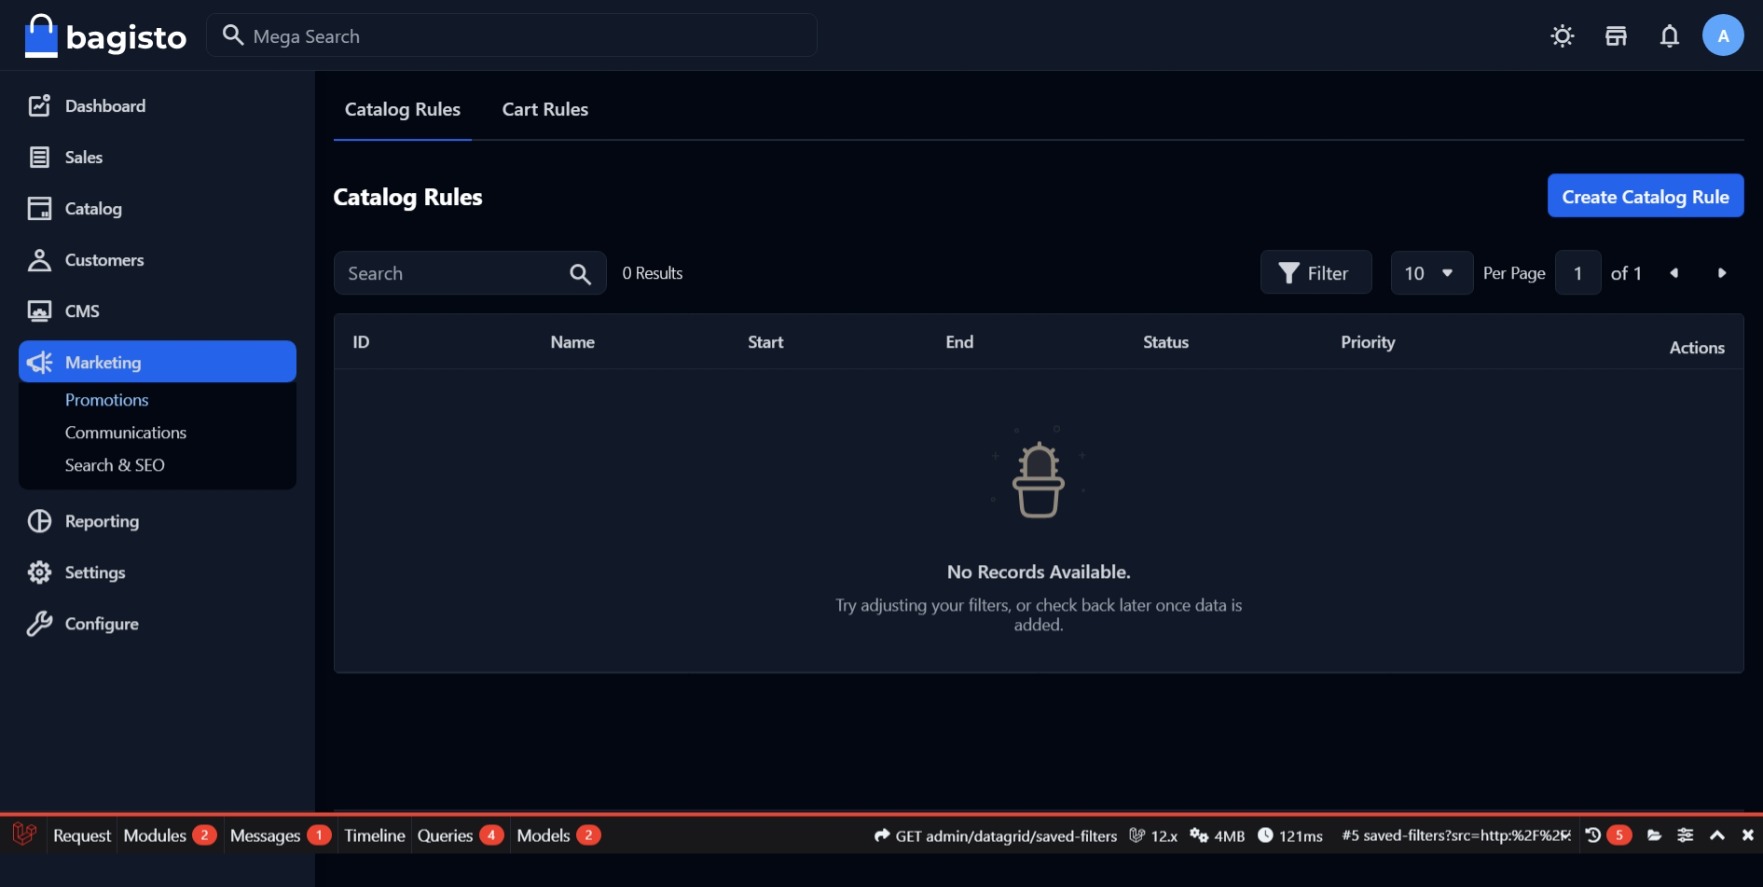Open the #5 saved-filters request dropdown
Screen dimensions: 1763x887
click(x=1456, y=835)
